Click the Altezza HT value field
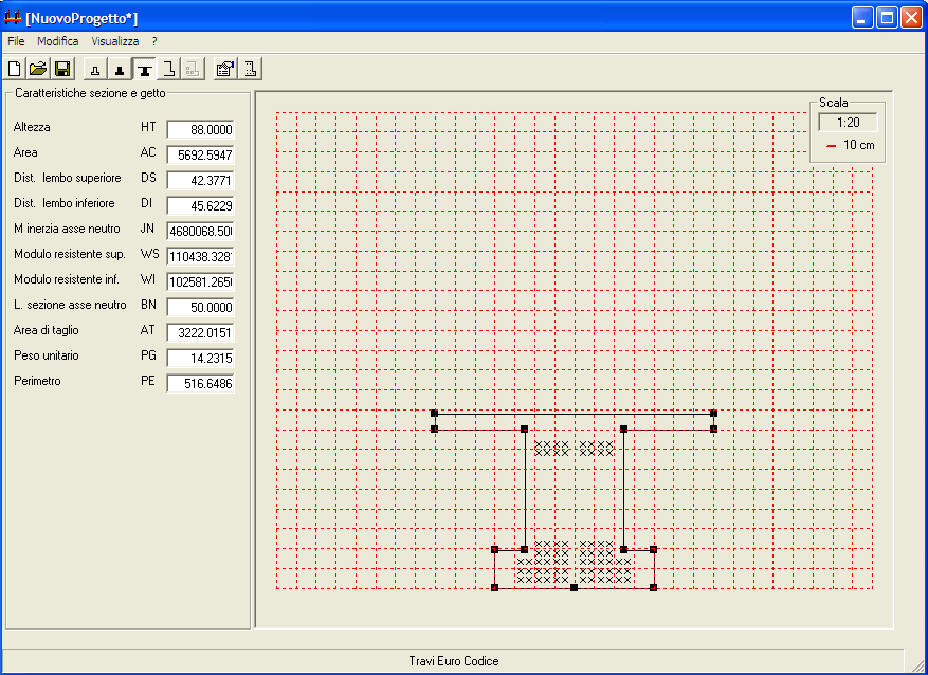928x675 pixels. click(x=200, y=130)
